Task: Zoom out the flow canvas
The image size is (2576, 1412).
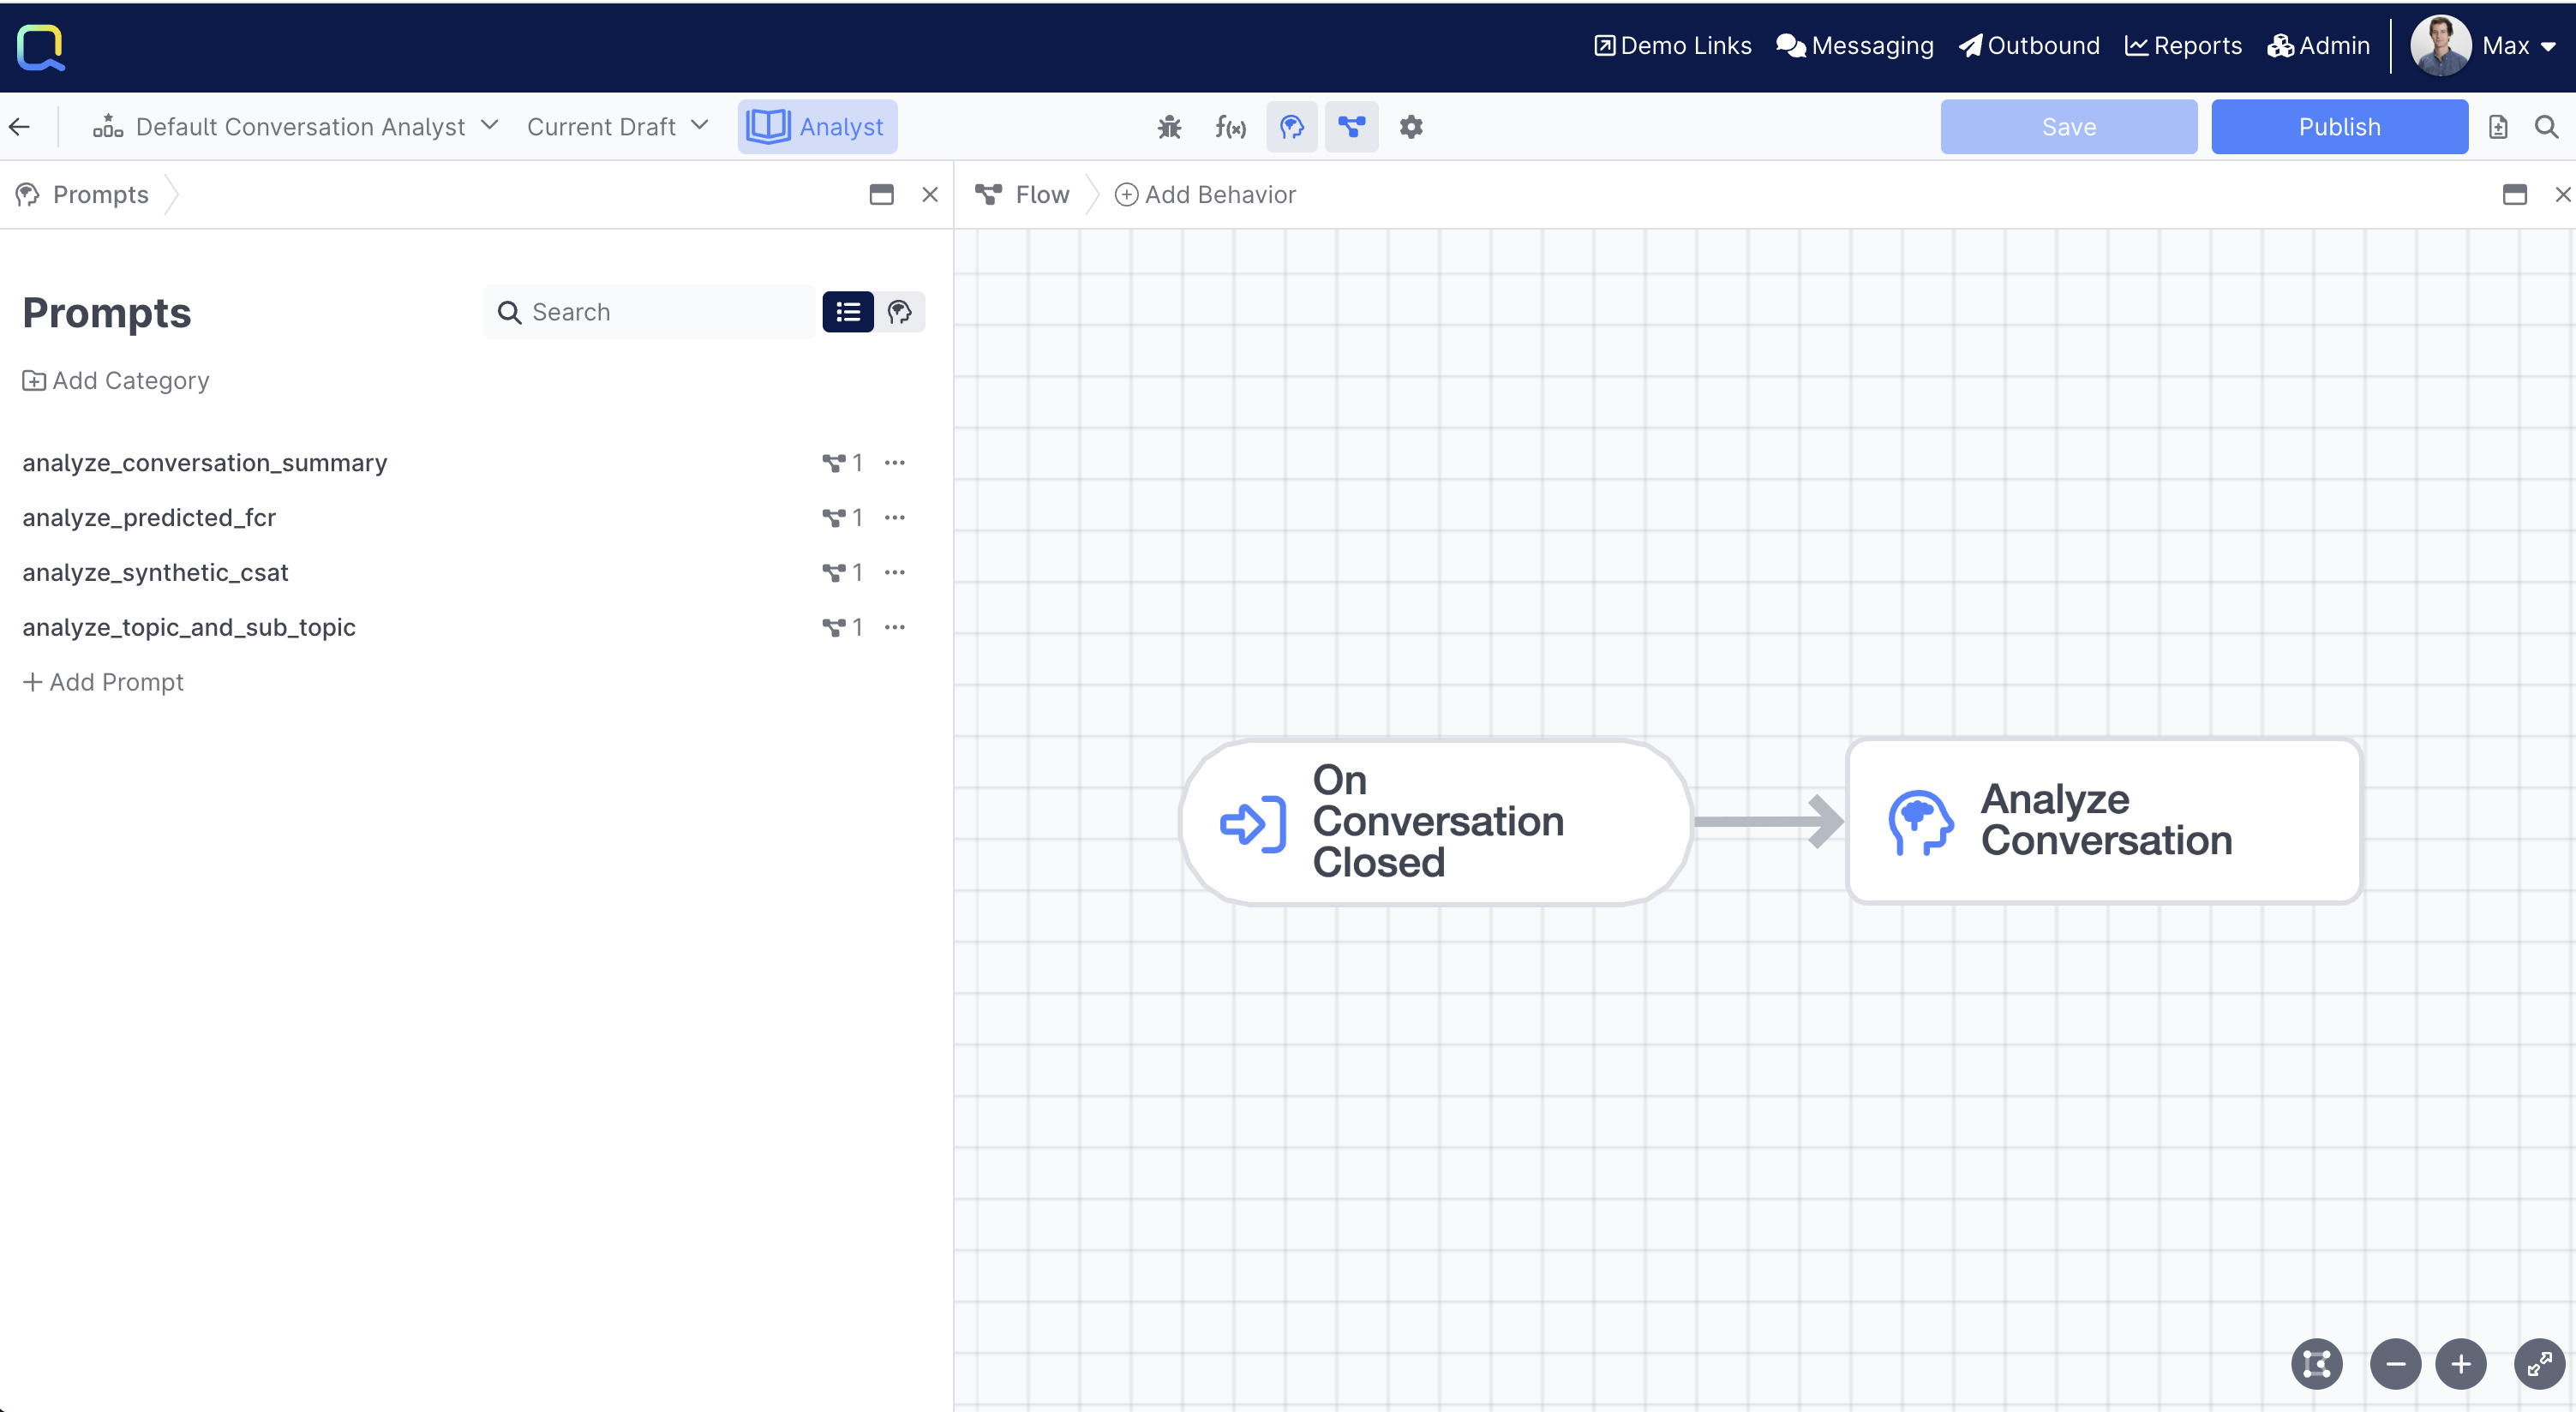Action: tap(2395, 1363)
